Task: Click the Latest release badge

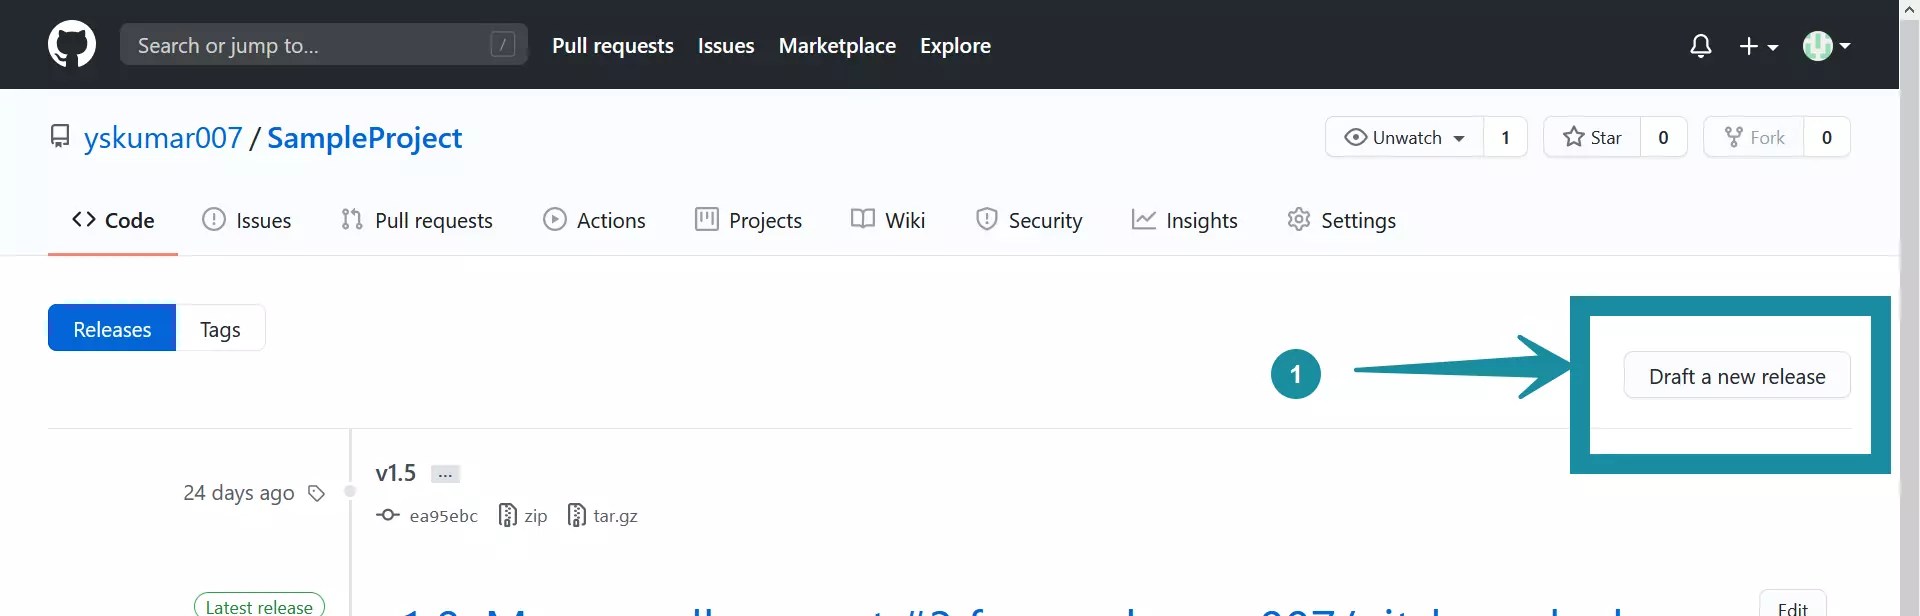Action: point(259,605)
